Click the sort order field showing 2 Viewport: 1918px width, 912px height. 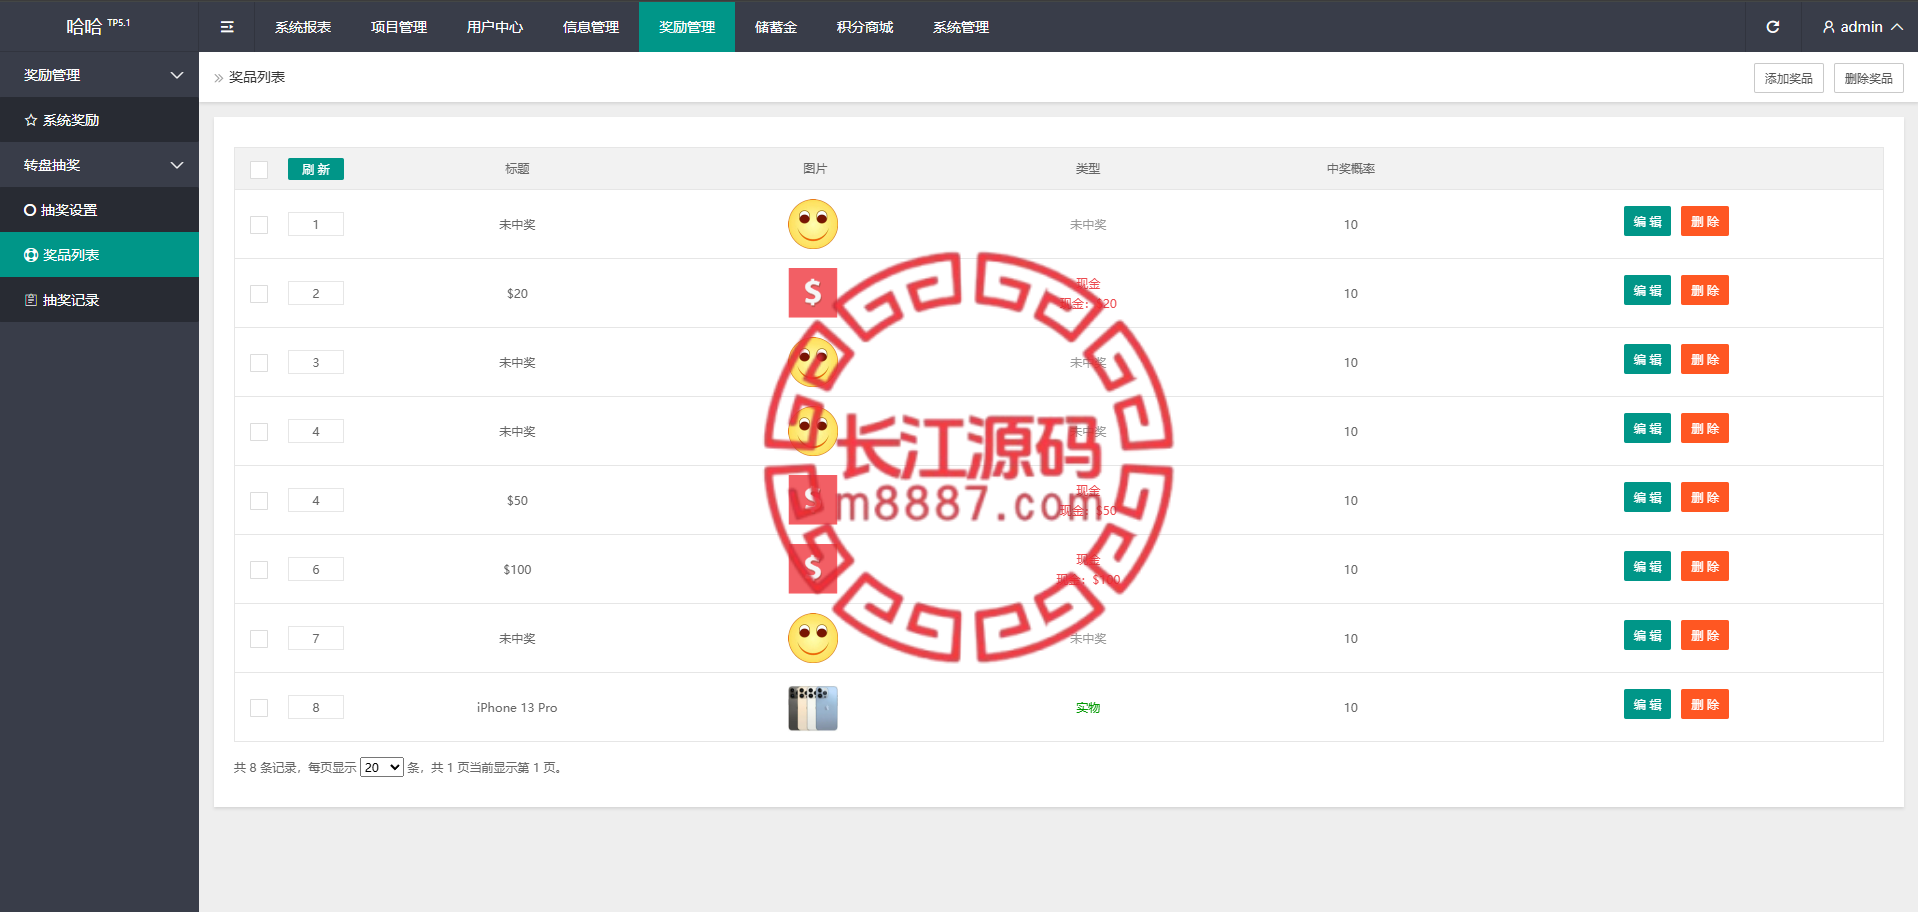316,293
